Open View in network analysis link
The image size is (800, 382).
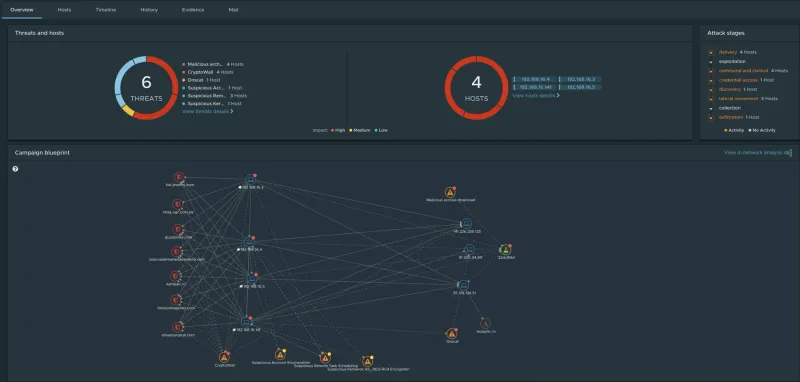758,152
